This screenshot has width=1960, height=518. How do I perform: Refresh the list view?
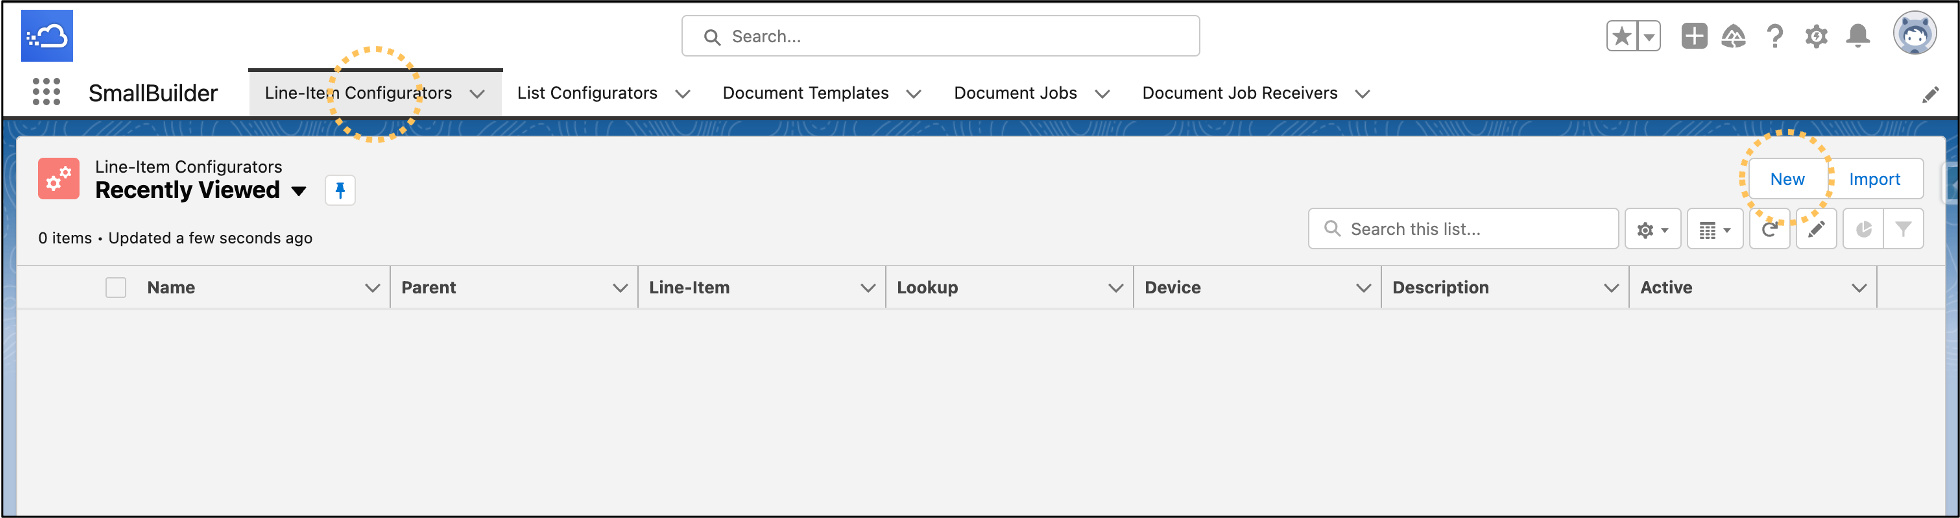click(x=1769, y=230)
